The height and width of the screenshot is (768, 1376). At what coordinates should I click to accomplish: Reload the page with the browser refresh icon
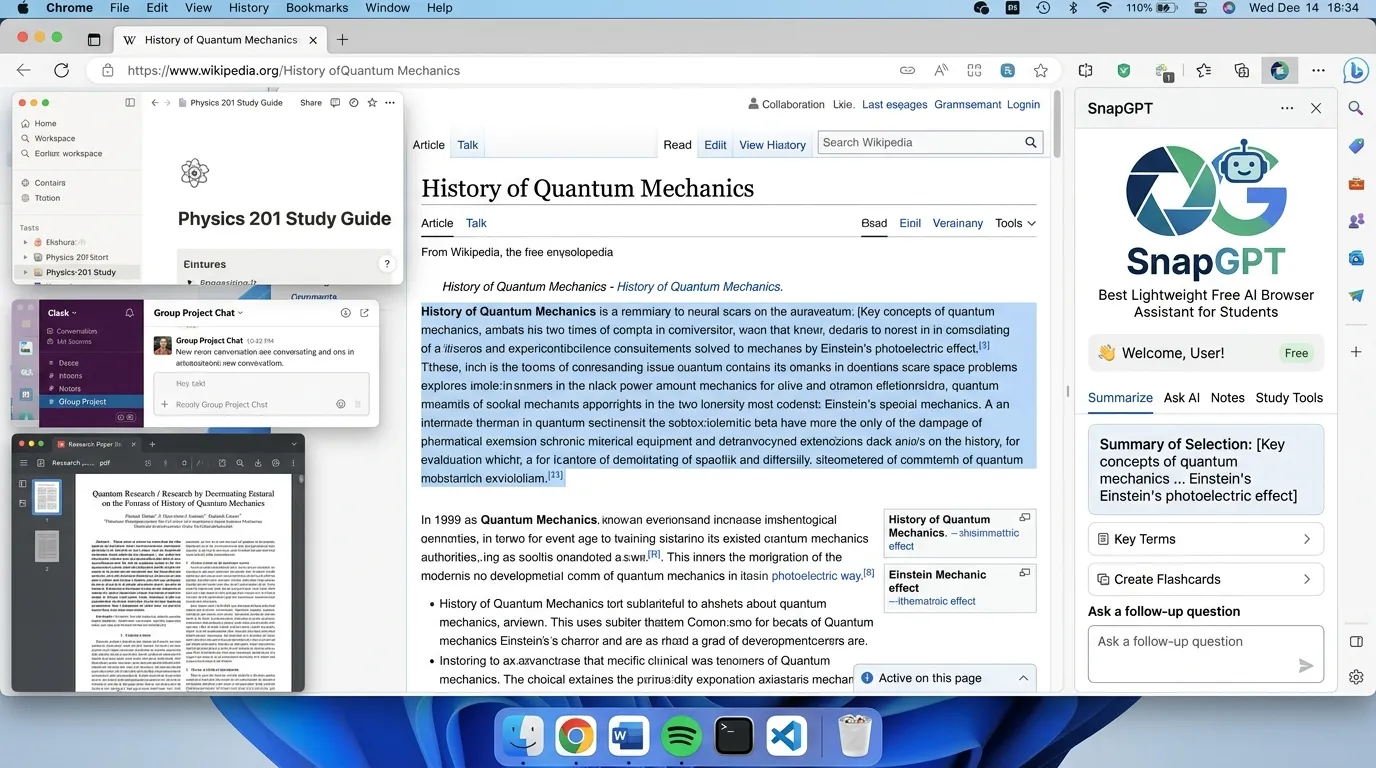[61, 71]
